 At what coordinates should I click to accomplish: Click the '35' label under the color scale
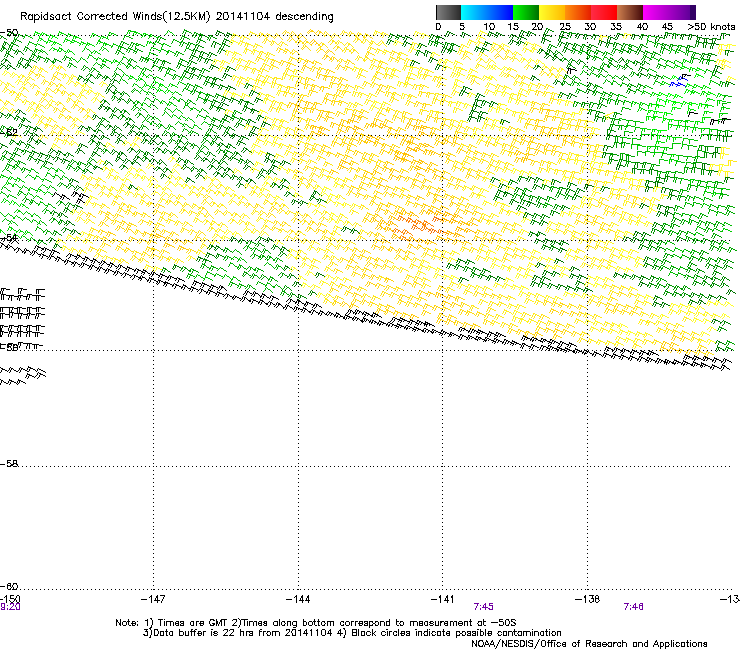pos(616,27)
